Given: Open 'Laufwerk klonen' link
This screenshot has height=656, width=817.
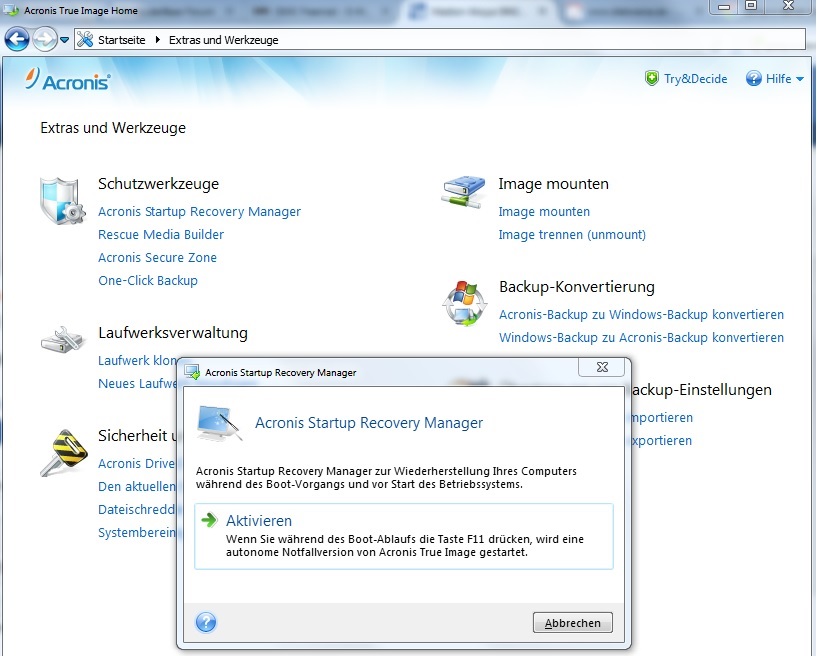Looking at the screenshot, I should pyautogui.click(x=138, y=361).
